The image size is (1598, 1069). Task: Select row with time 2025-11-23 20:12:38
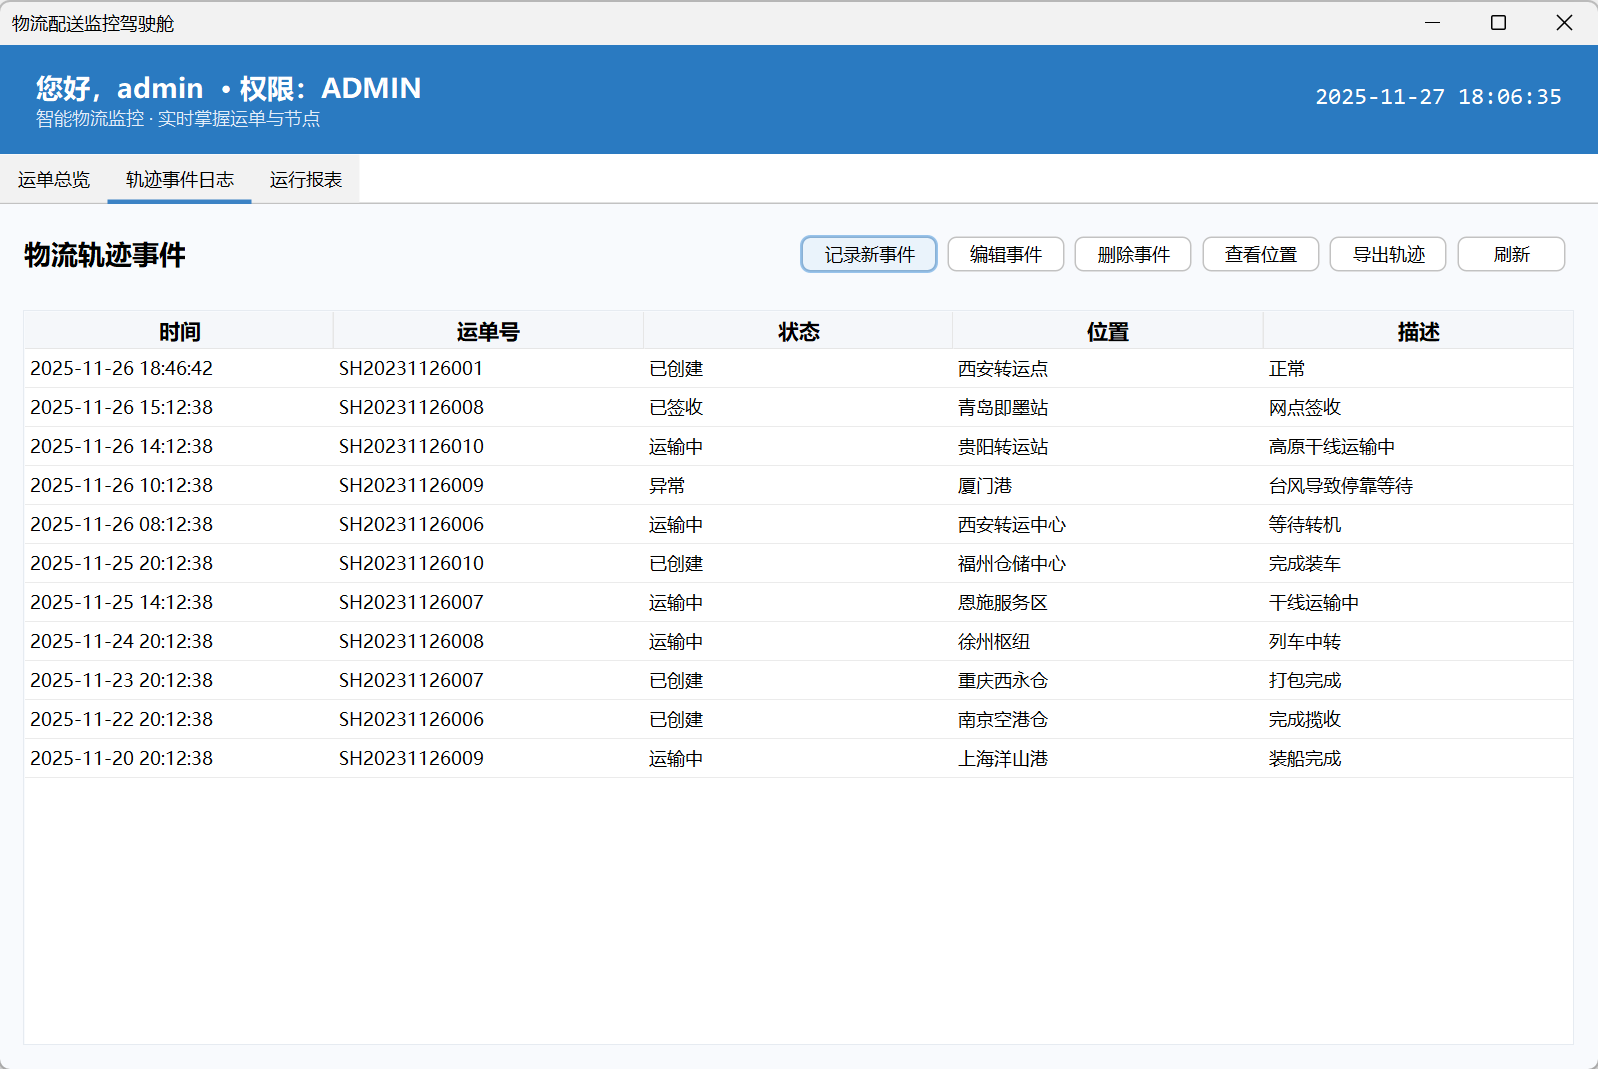798,680
